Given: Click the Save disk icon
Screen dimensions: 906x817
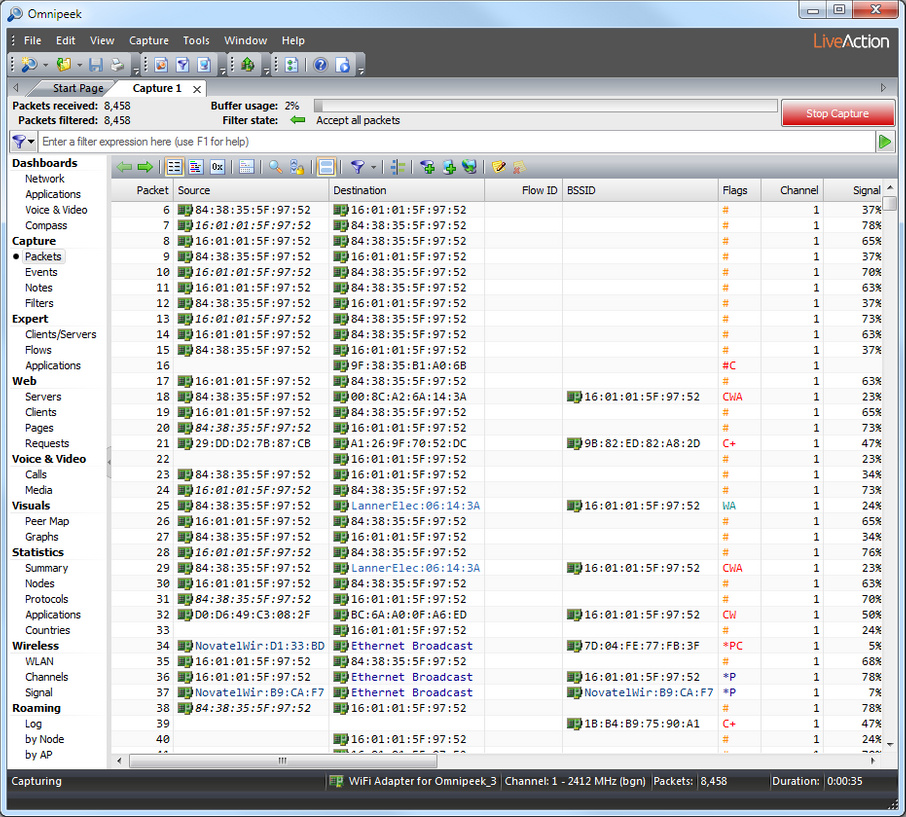Looking at the screenshot, I should [96, 65].
